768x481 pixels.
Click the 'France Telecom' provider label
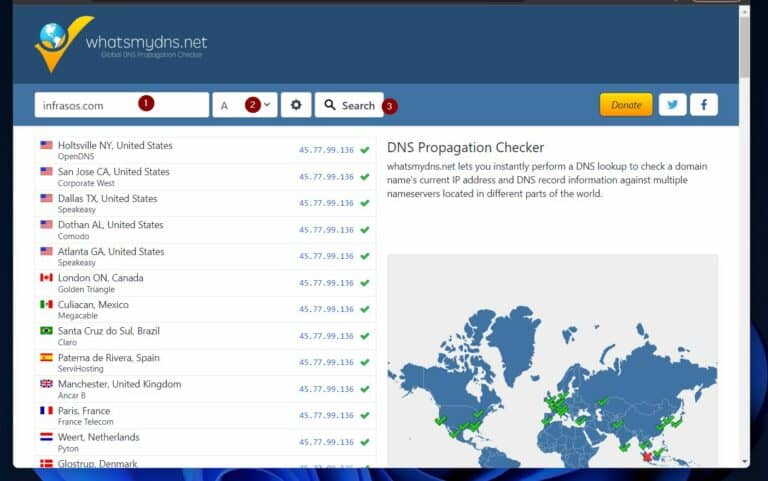coord(86,422)
